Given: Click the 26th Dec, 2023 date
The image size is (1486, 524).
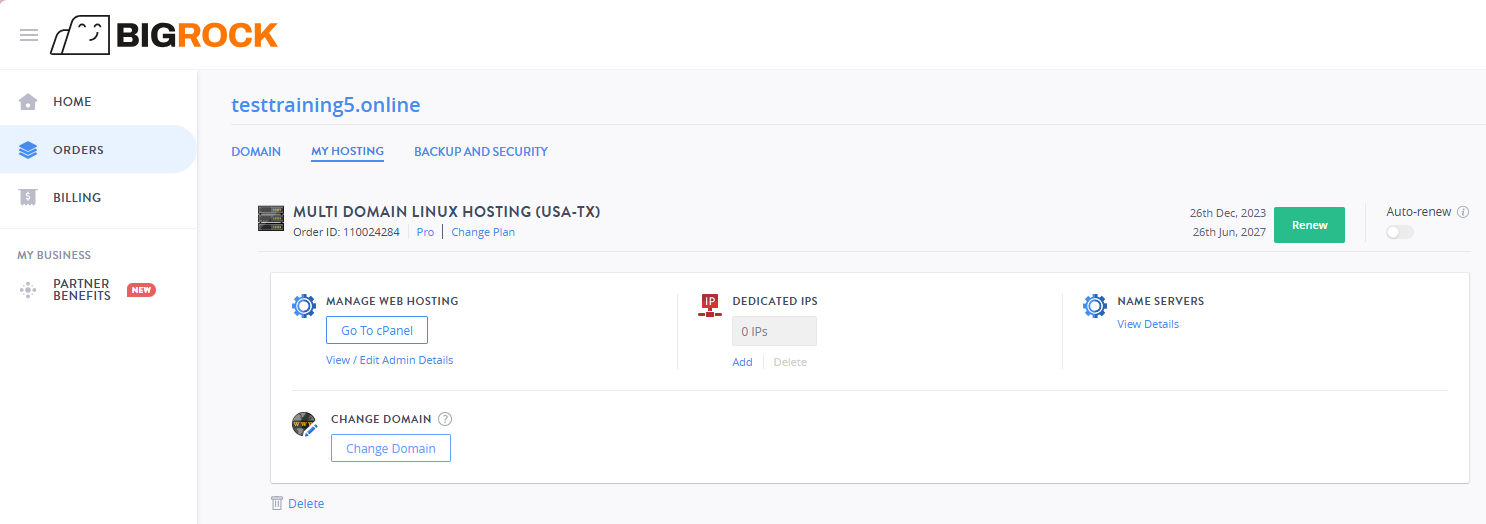Looking at the screenshot, I should [1228, 213].
